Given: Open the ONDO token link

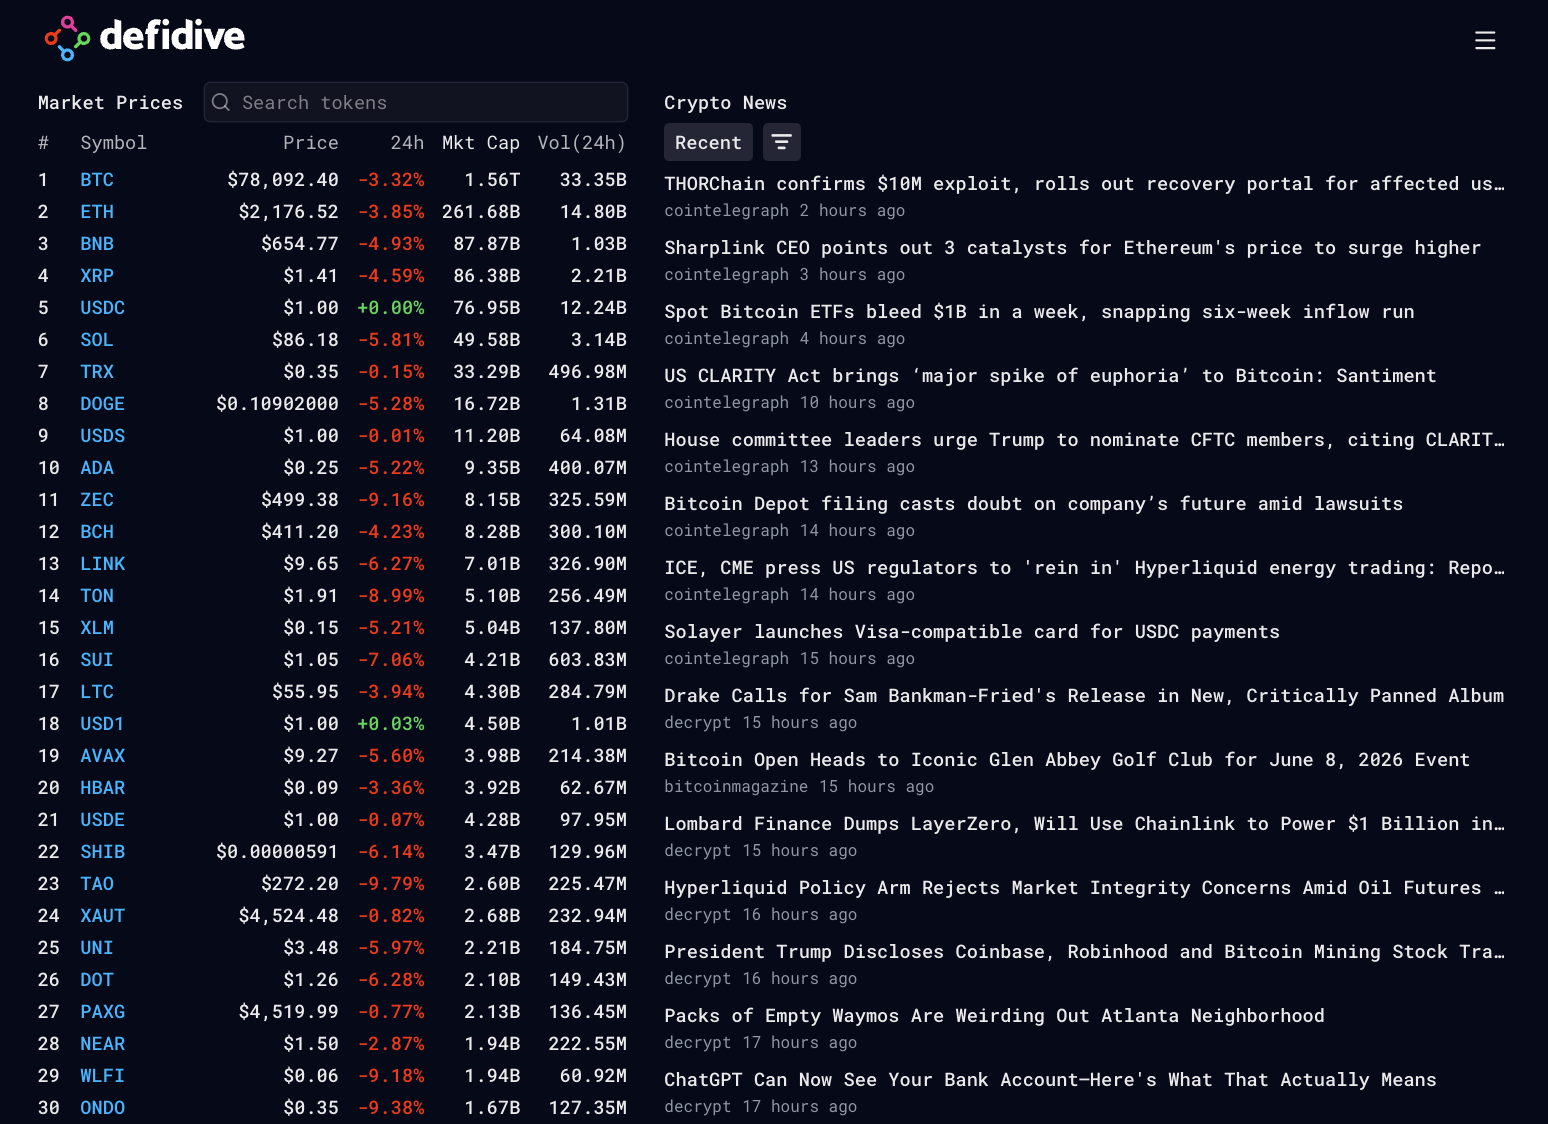Looking at the screenshot, I should point(103,1108).
